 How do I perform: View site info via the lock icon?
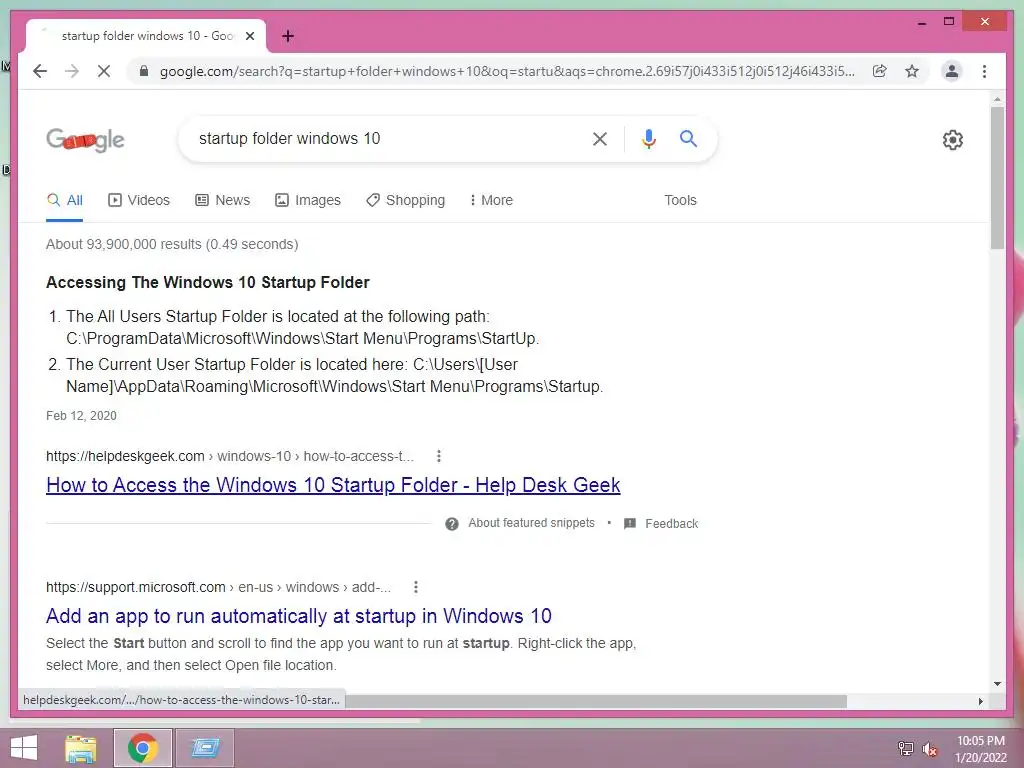[x=144, y=71]
